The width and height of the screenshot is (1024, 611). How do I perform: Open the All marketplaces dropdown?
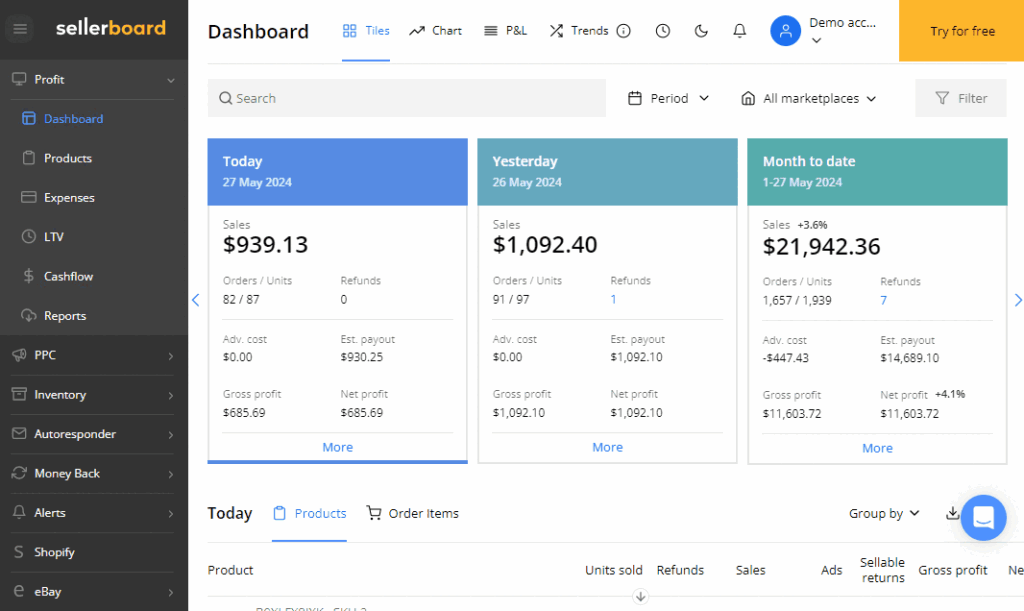(808, 98)
